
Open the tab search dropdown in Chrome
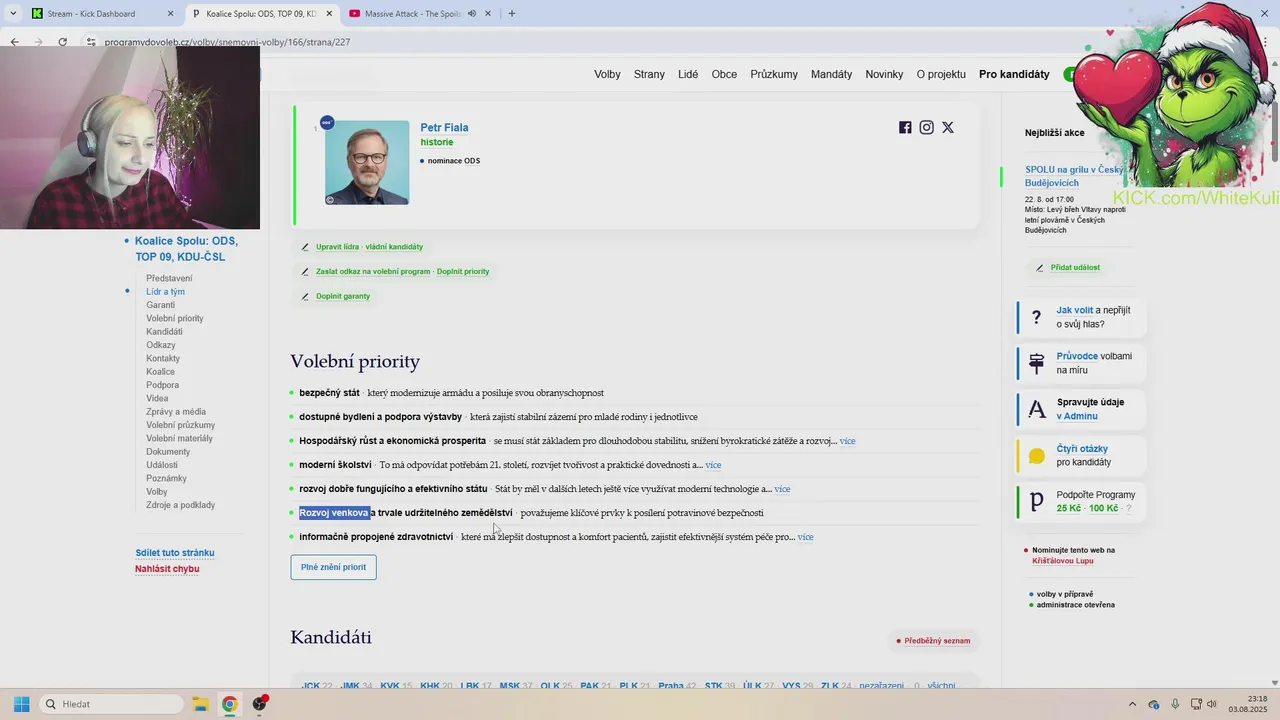tap(13, 14)
